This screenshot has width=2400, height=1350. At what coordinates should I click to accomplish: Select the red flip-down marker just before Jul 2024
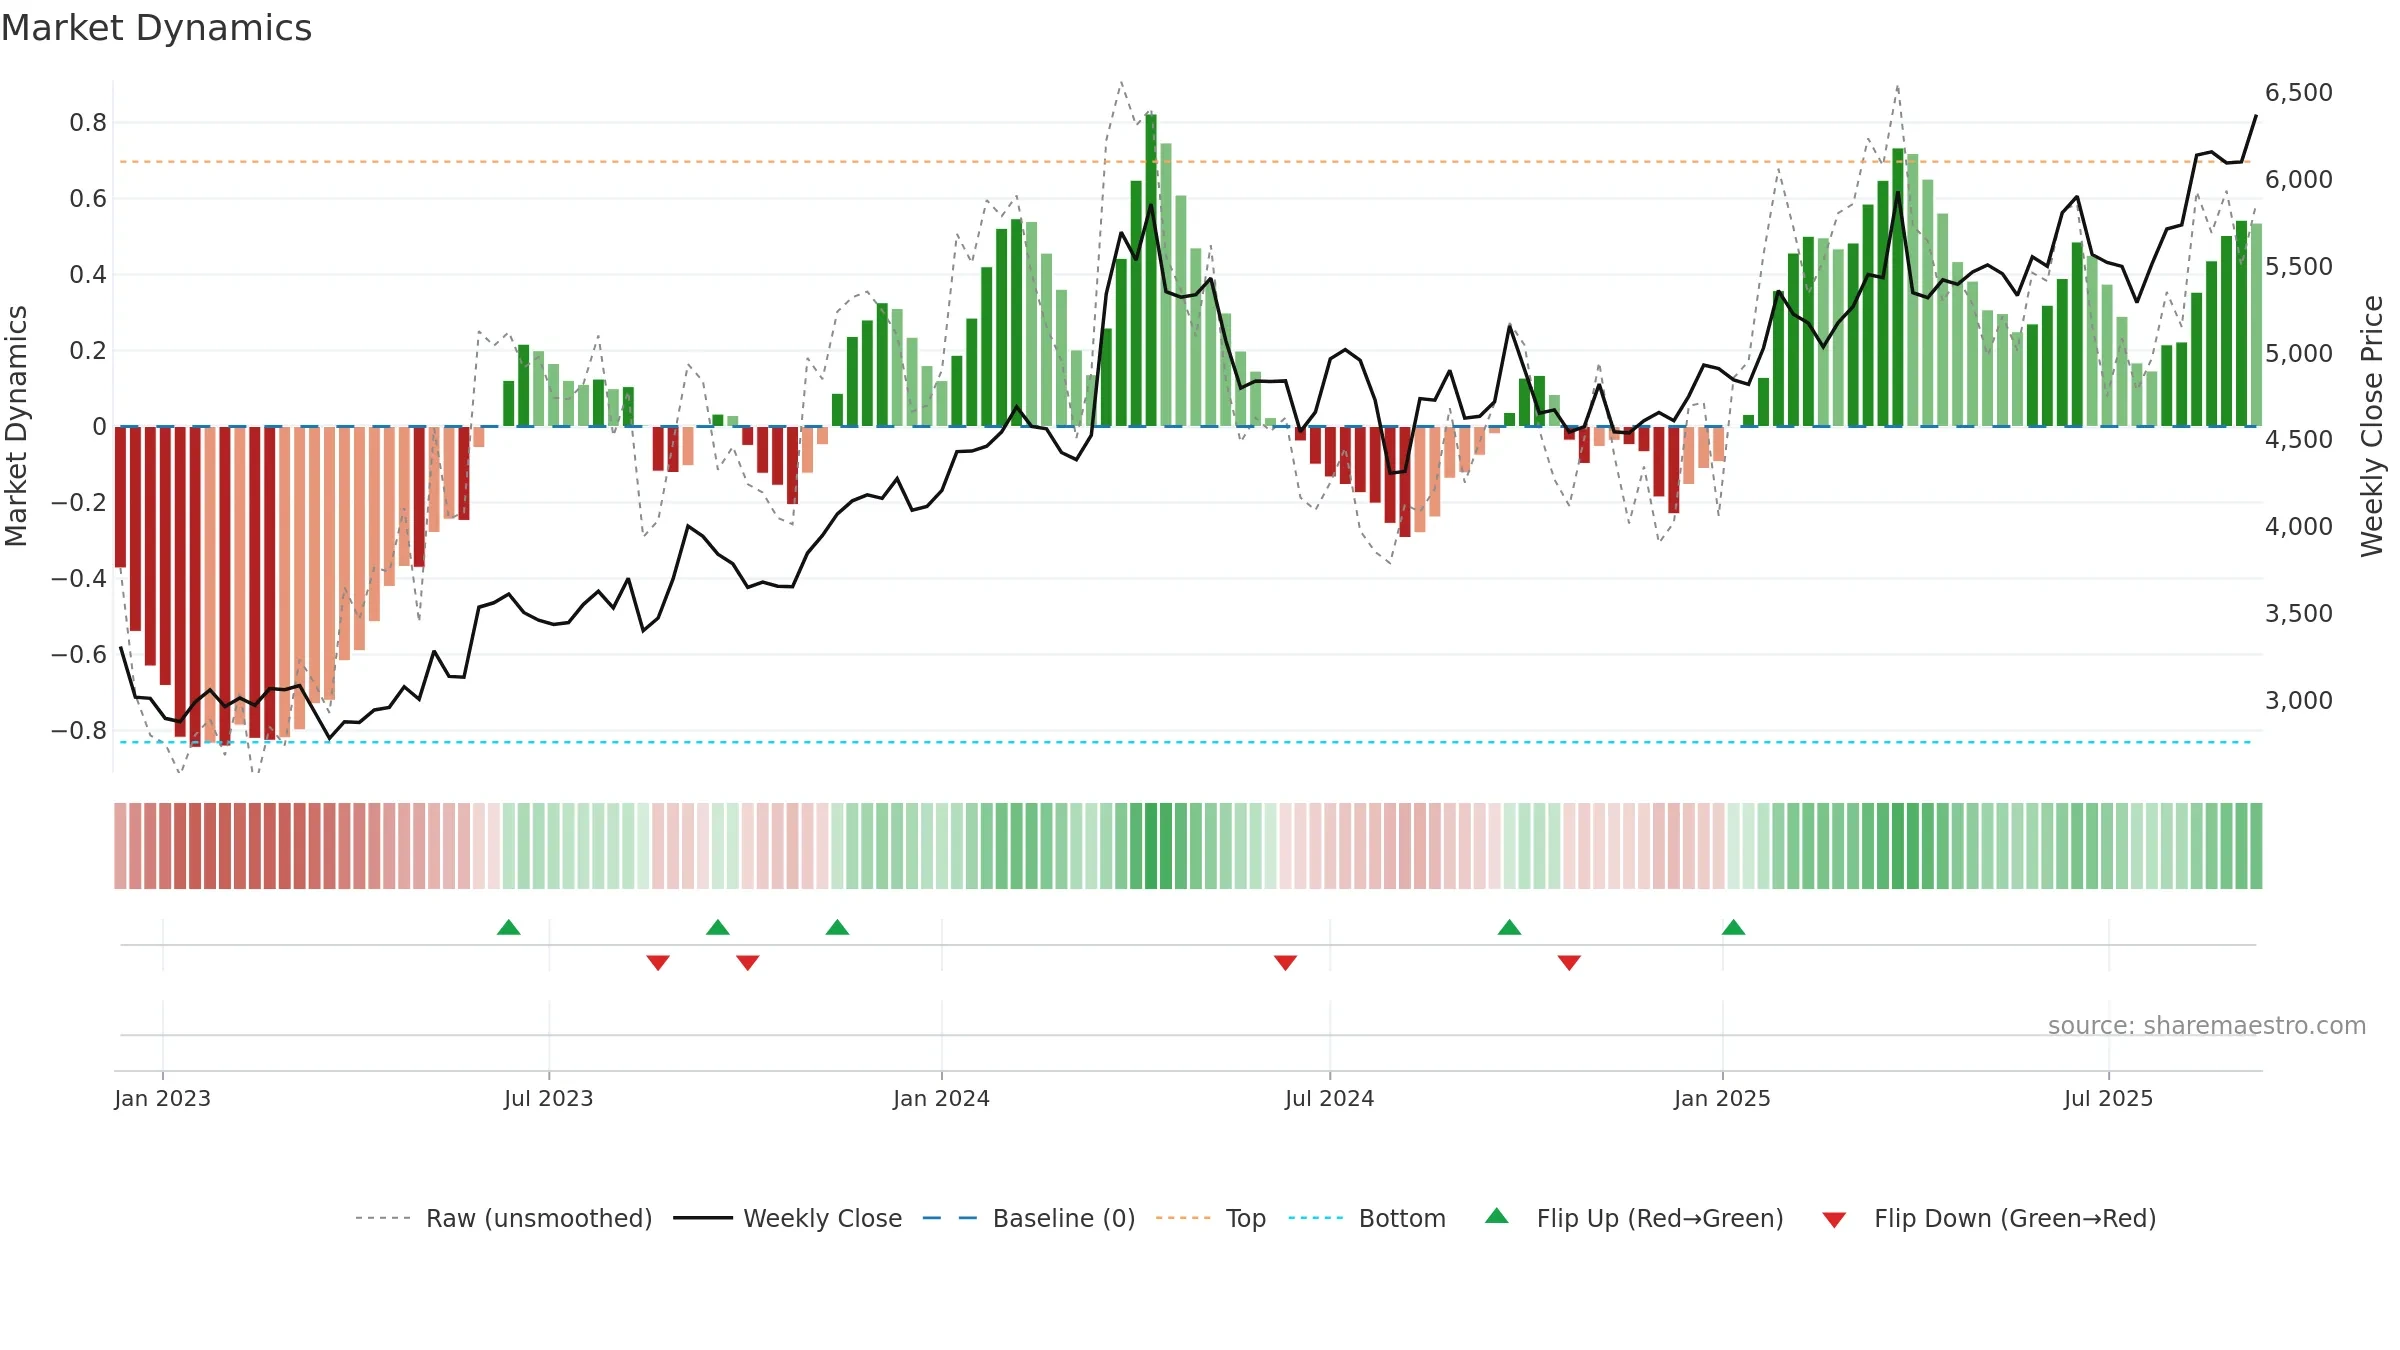coord(1286,962)
